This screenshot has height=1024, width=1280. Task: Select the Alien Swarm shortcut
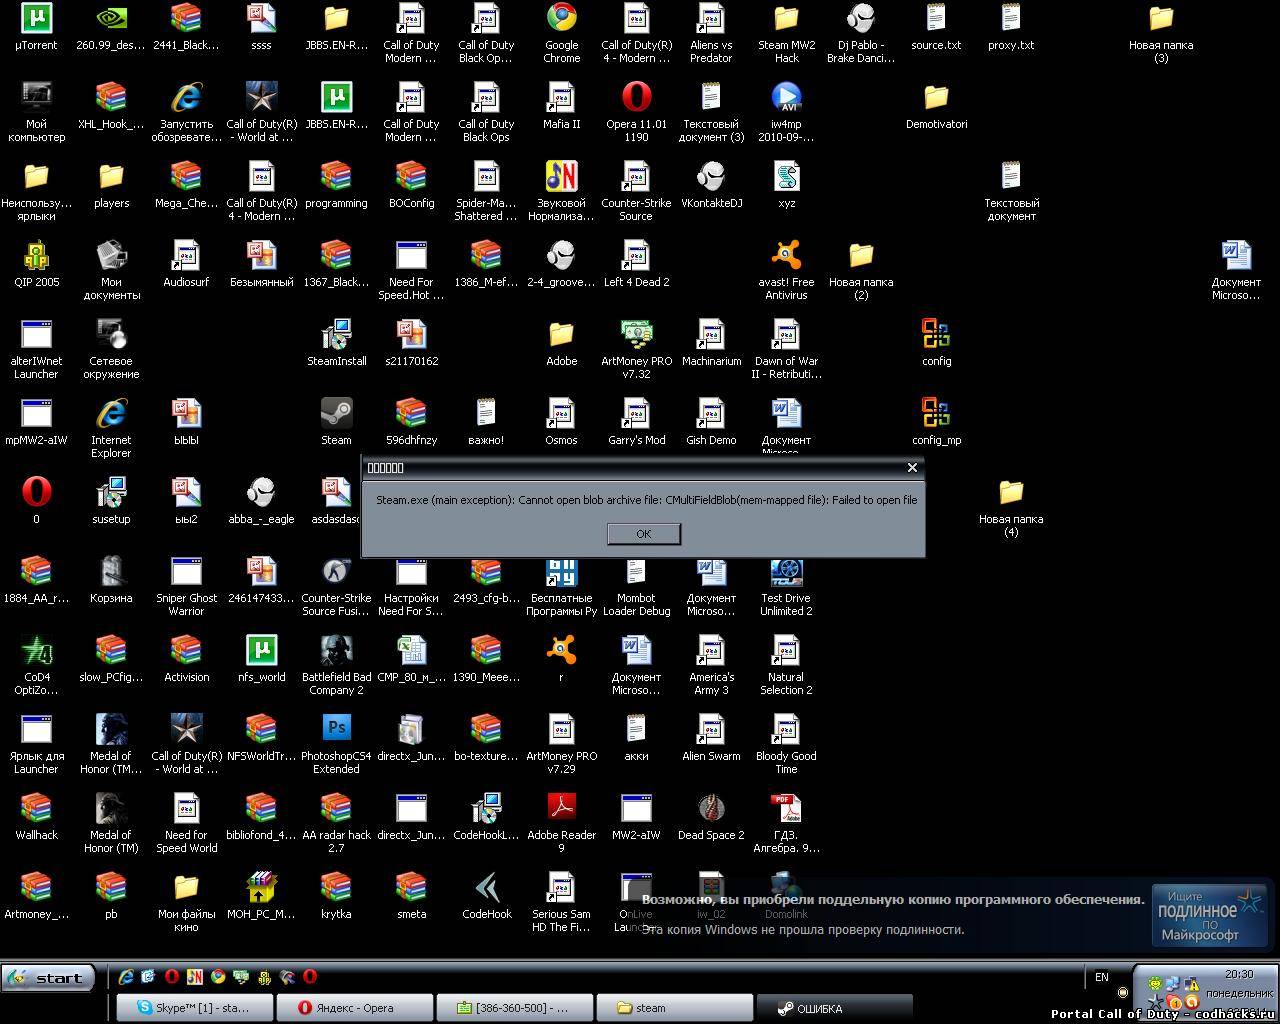click(711, 738)
